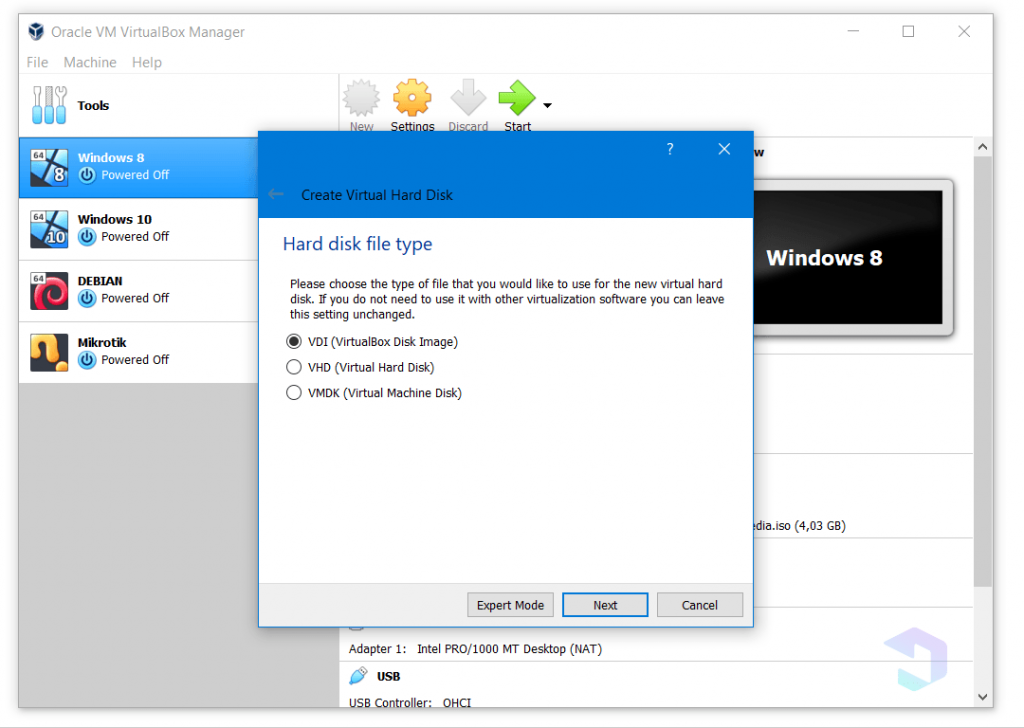Click the Mikrotik VM icon

(49, 352)
